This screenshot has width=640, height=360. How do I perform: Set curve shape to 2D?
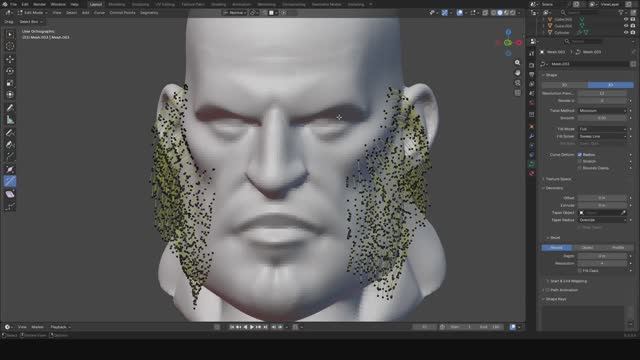(564, 85)
